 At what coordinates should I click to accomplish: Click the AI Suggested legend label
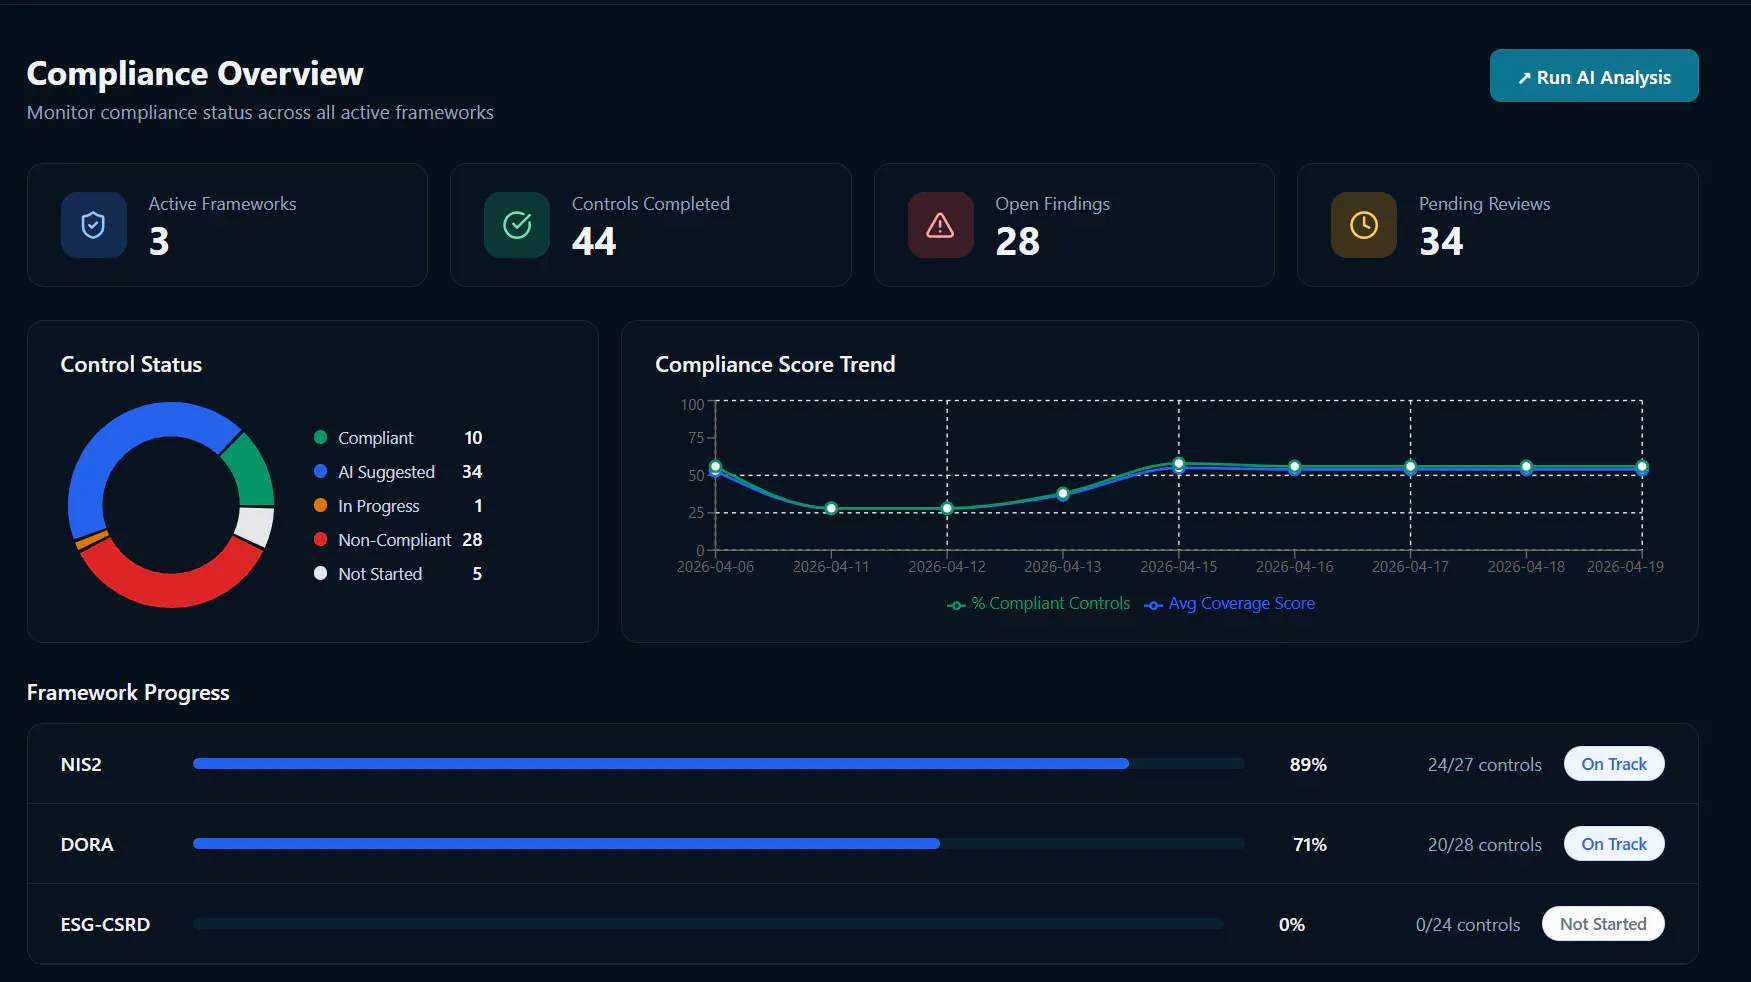coord(386,472)
